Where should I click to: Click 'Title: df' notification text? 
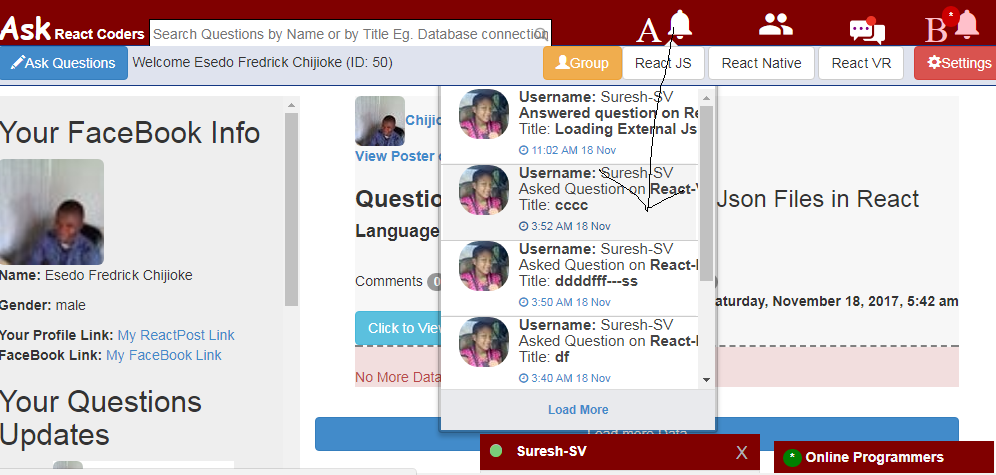(544, 358)
